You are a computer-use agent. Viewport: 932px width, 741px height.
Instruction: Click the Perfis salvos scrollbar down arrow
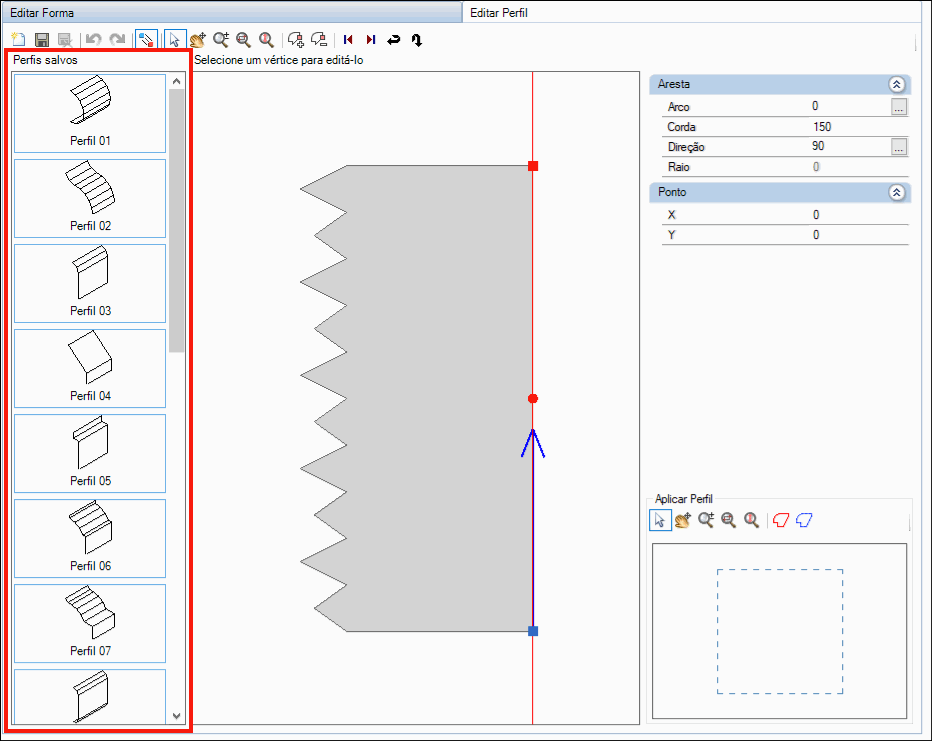coord(177,716)
